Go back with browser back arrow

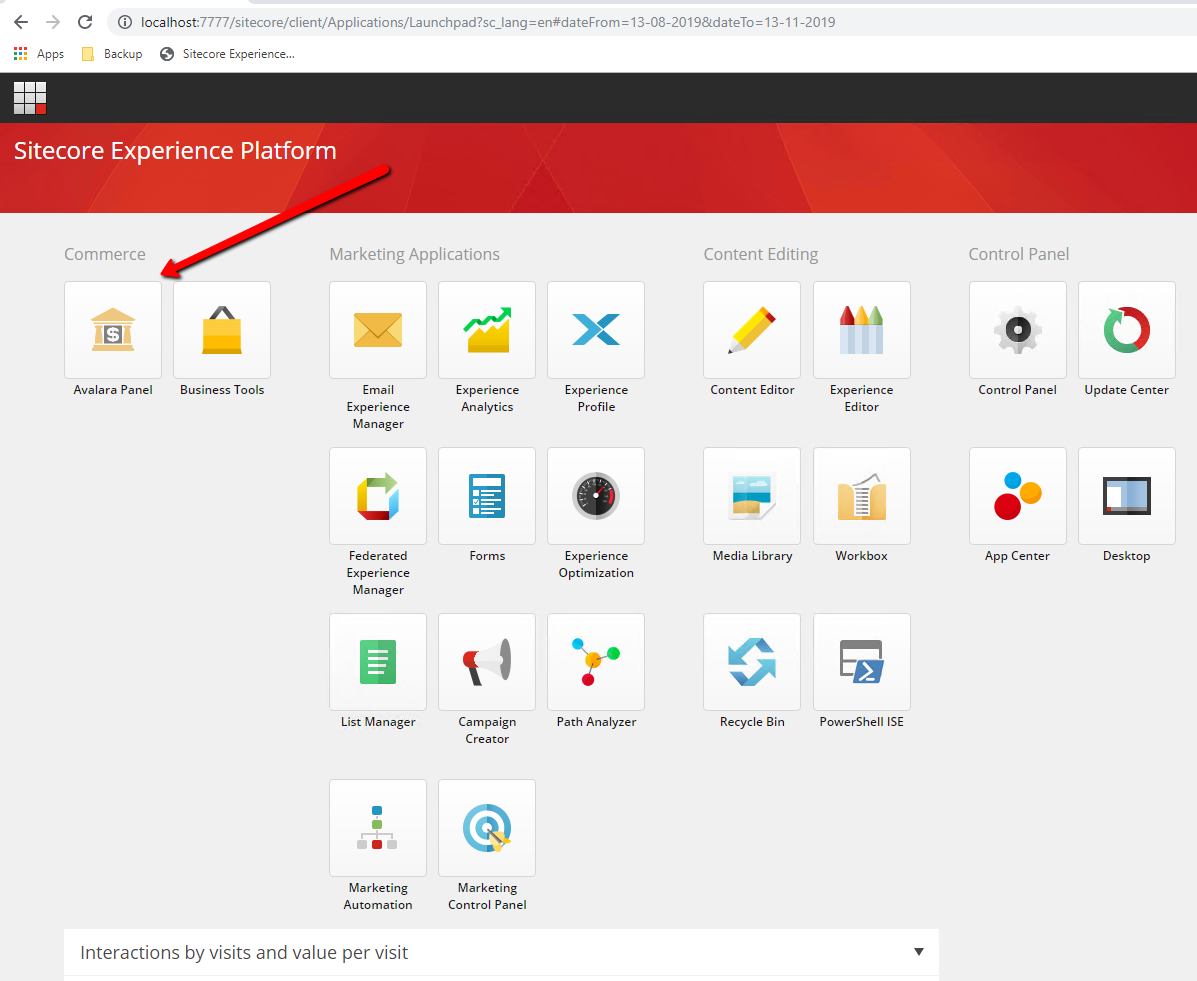[x=21, y=22]
